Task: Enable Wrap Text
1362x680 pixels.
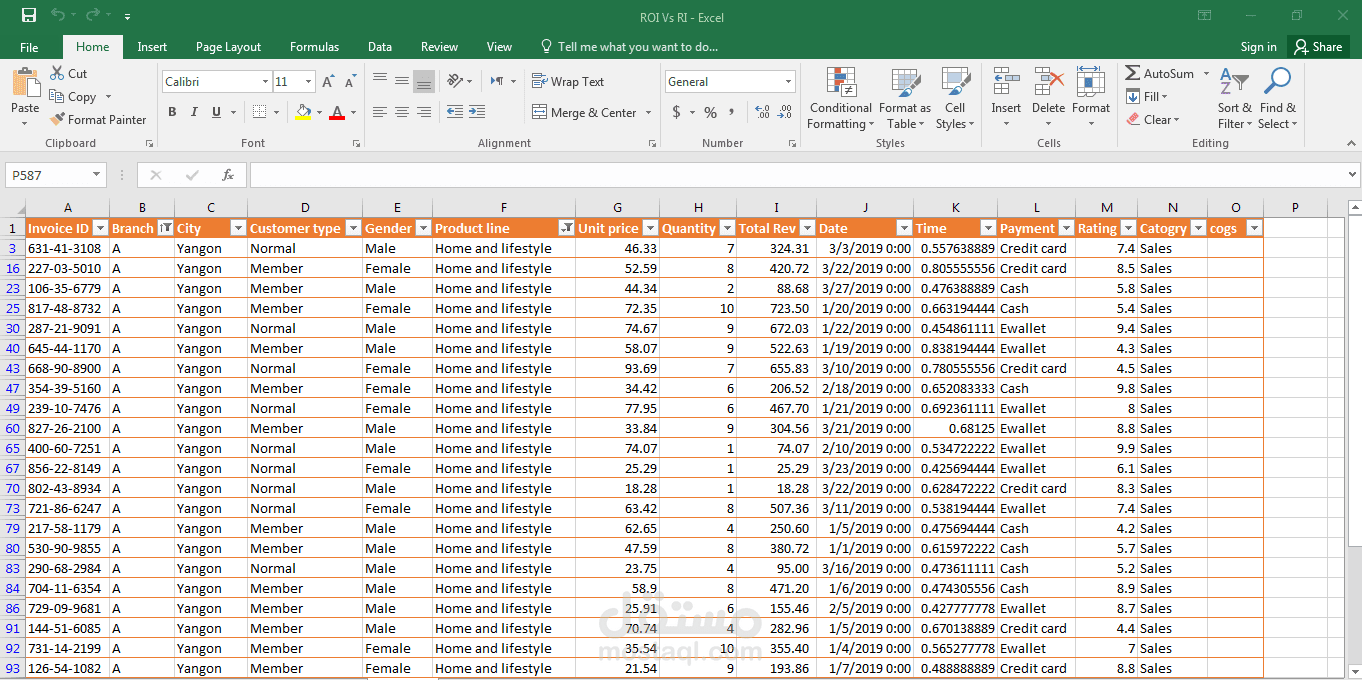Action: [563, 81]
